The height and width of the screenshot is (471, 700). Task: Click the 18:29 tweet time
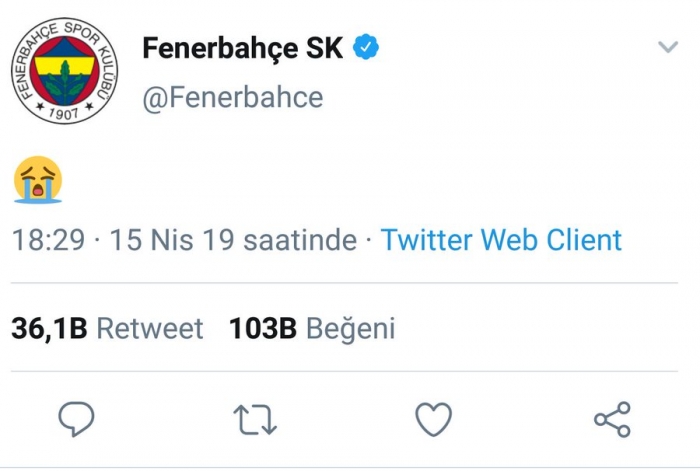[48, 240]
